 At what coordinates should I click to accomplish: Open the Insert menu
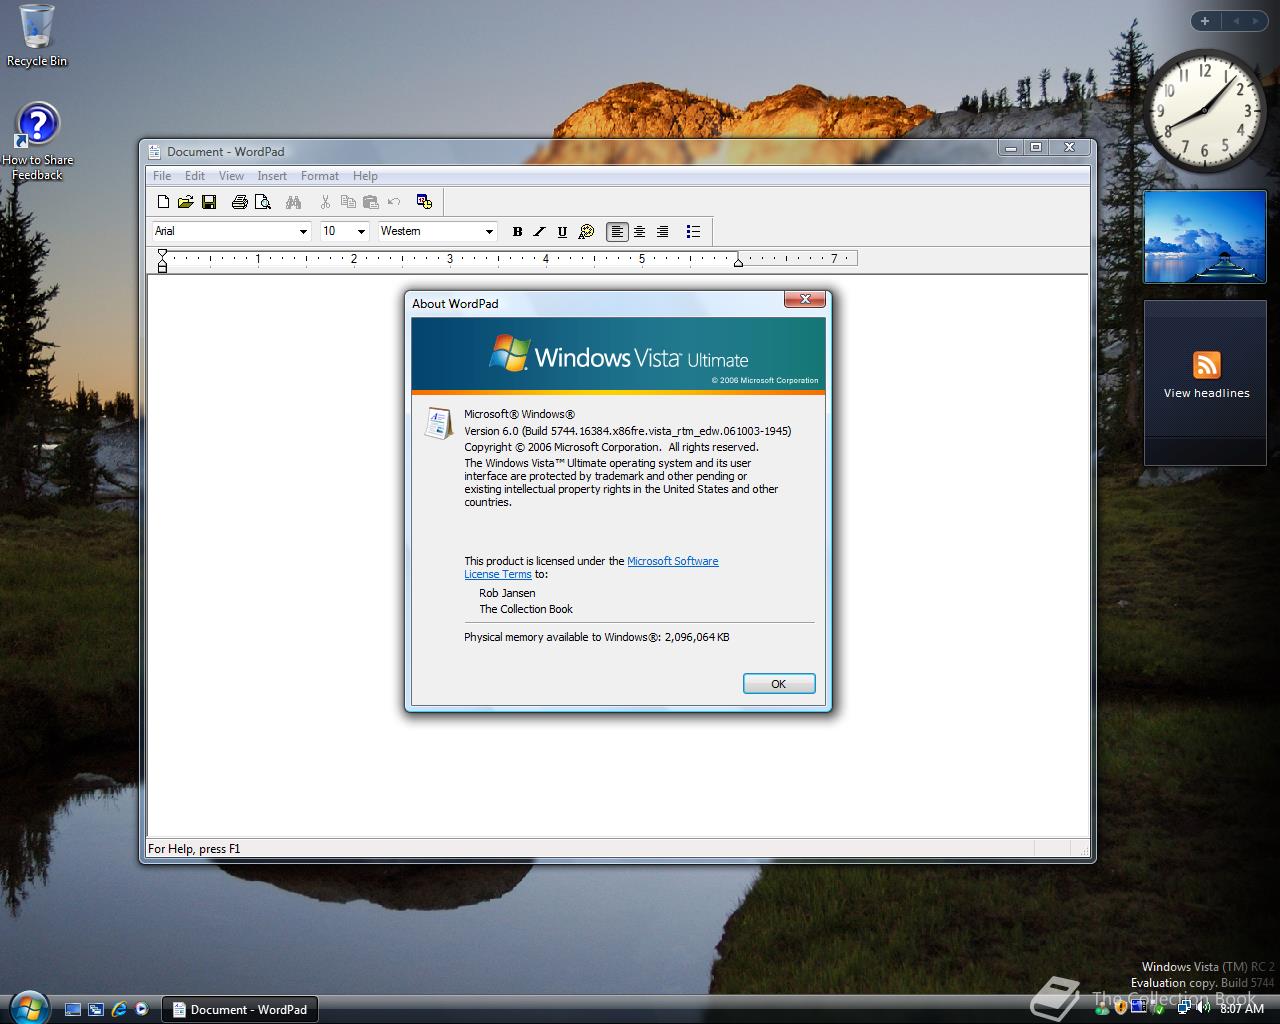[x=272, y=176]
